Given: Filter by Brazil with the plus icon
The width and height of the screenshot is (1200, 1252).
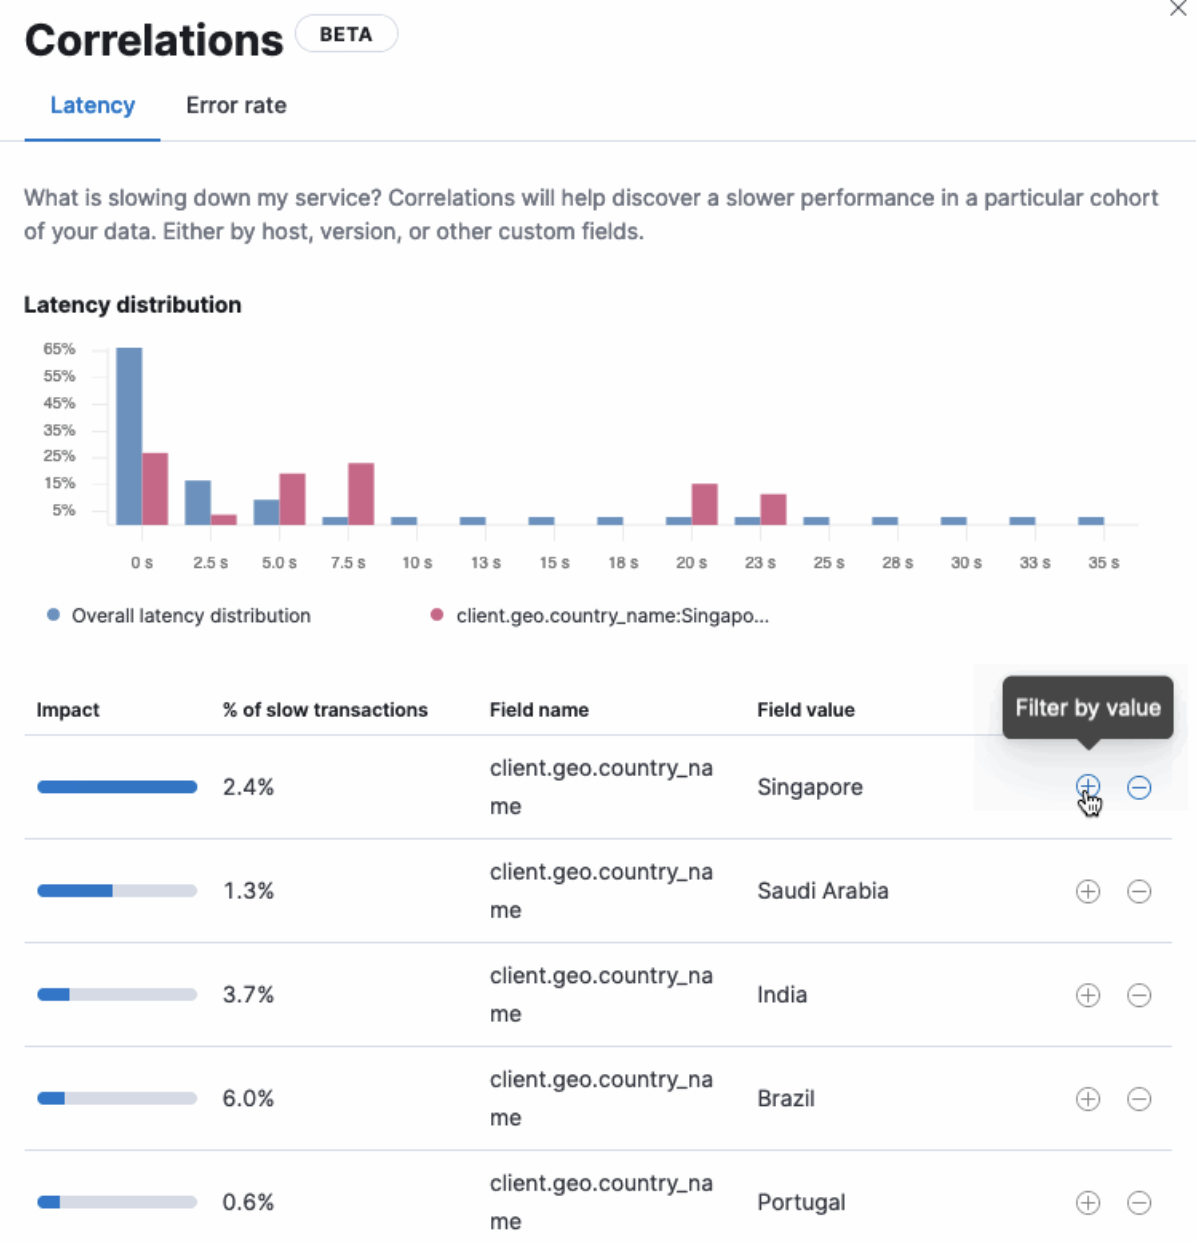Looking at the screenshot, I should point(1087,1099).
